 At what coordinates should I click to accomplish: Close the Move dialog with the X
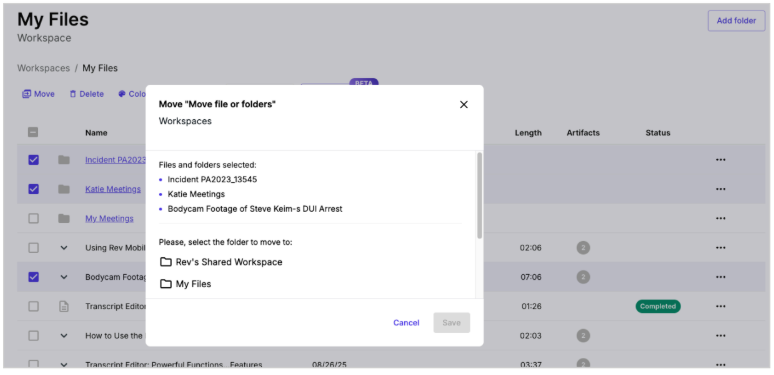click(x=464, y=105)
